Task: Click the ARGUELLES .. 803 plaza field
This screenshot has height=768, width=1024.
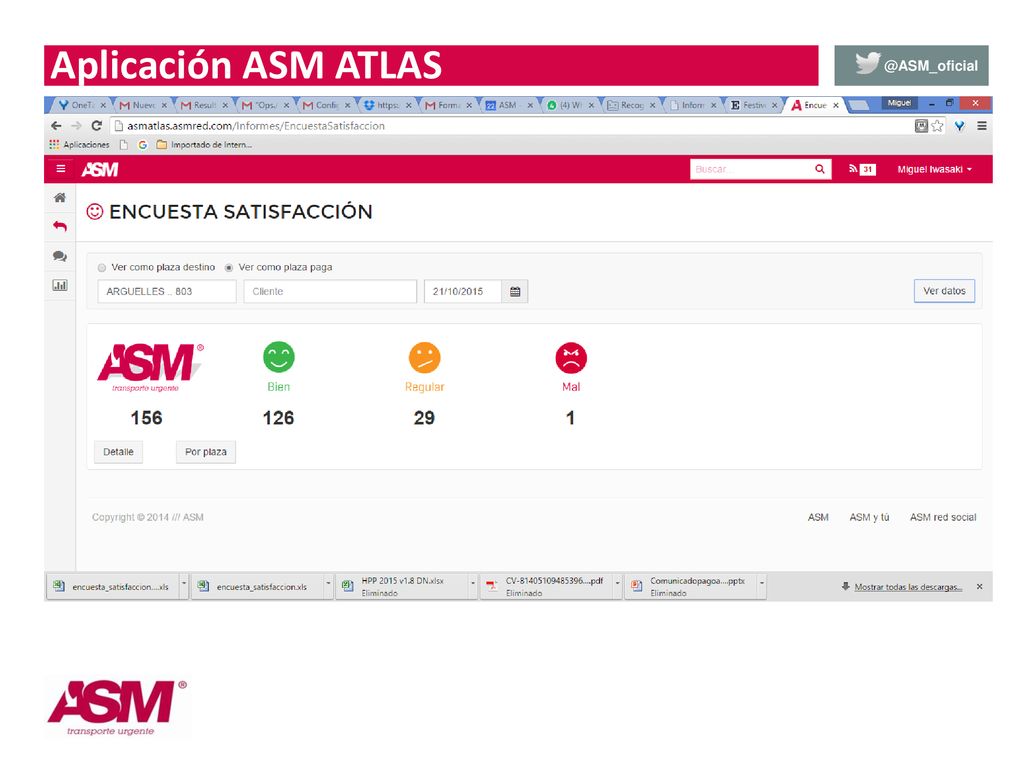Action: 167,291
